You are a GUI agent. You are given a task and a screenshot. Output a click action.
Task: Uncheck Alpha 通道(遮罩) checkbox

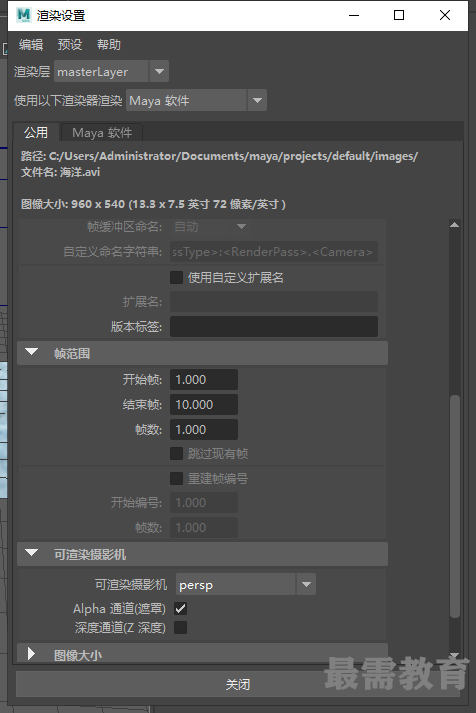[x=180, y=608]
